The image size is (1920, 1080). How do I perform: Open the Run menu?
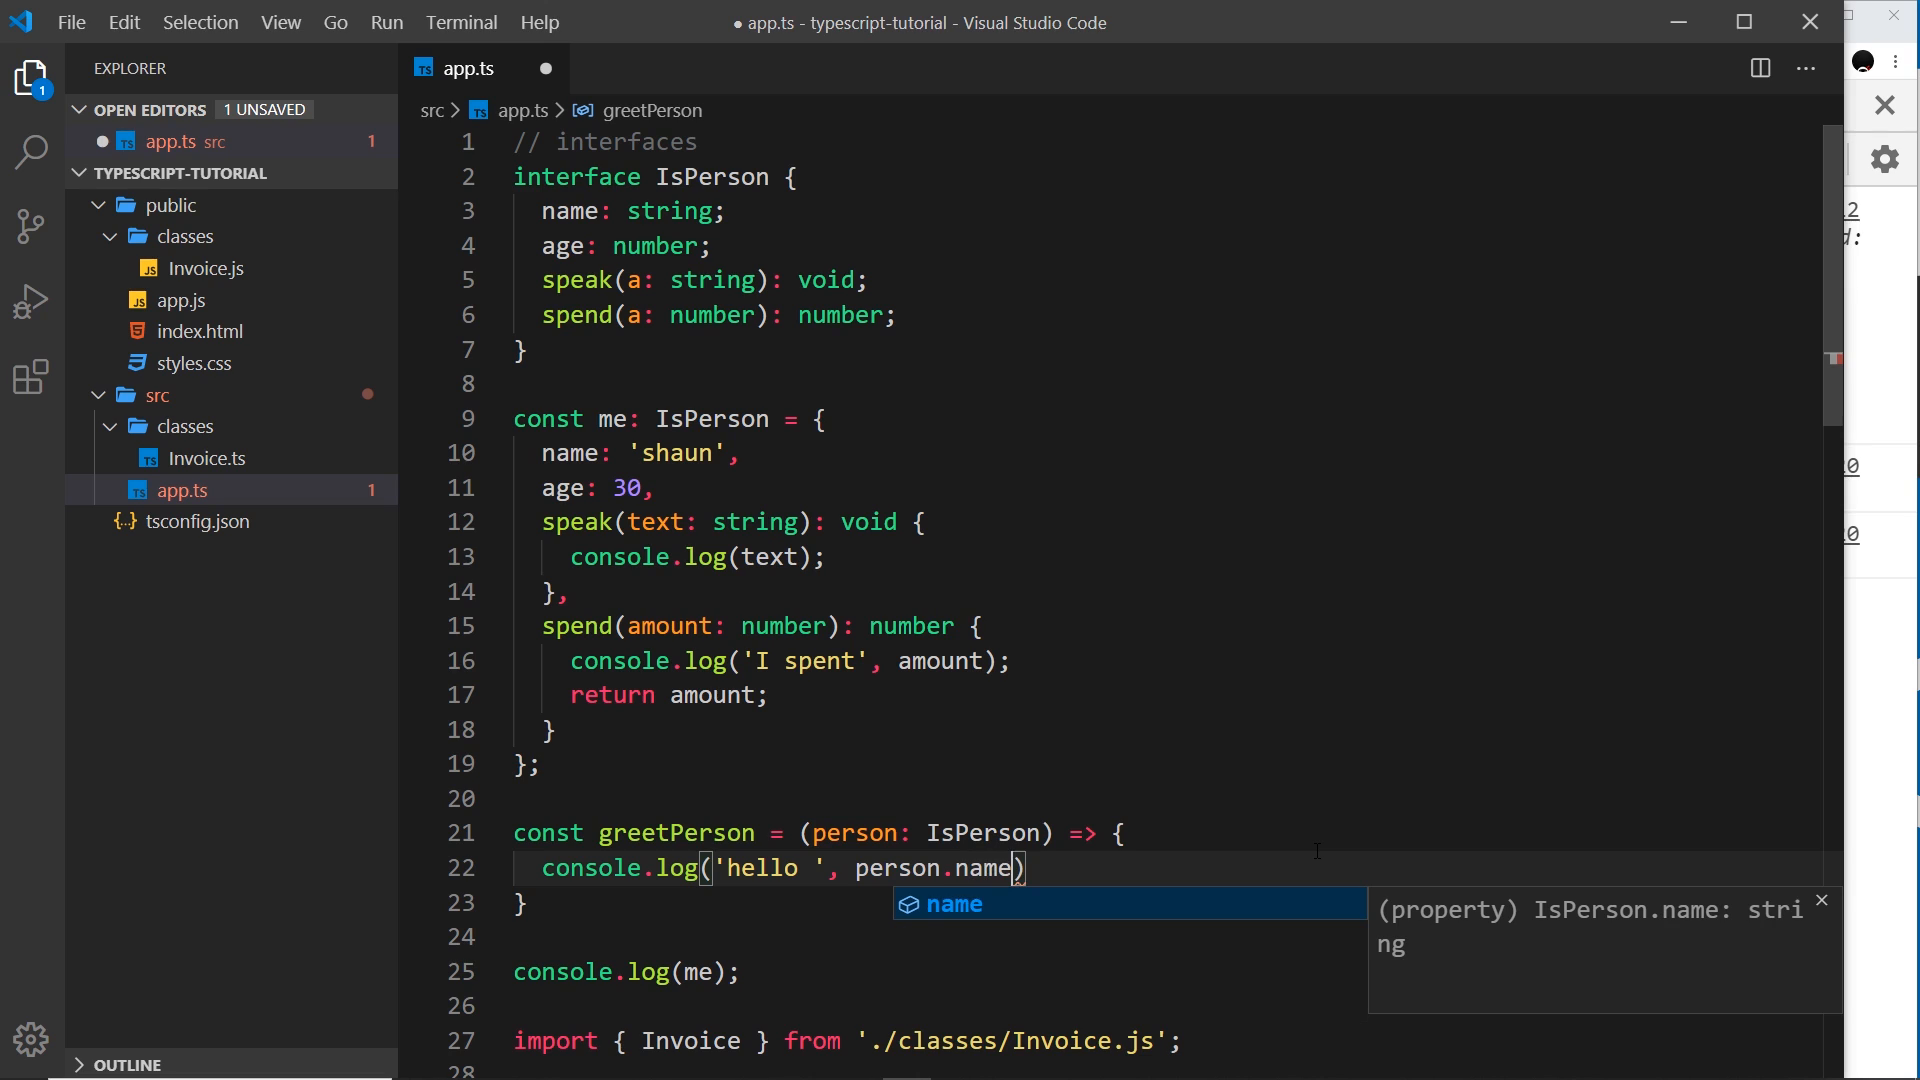coord(387,22)
